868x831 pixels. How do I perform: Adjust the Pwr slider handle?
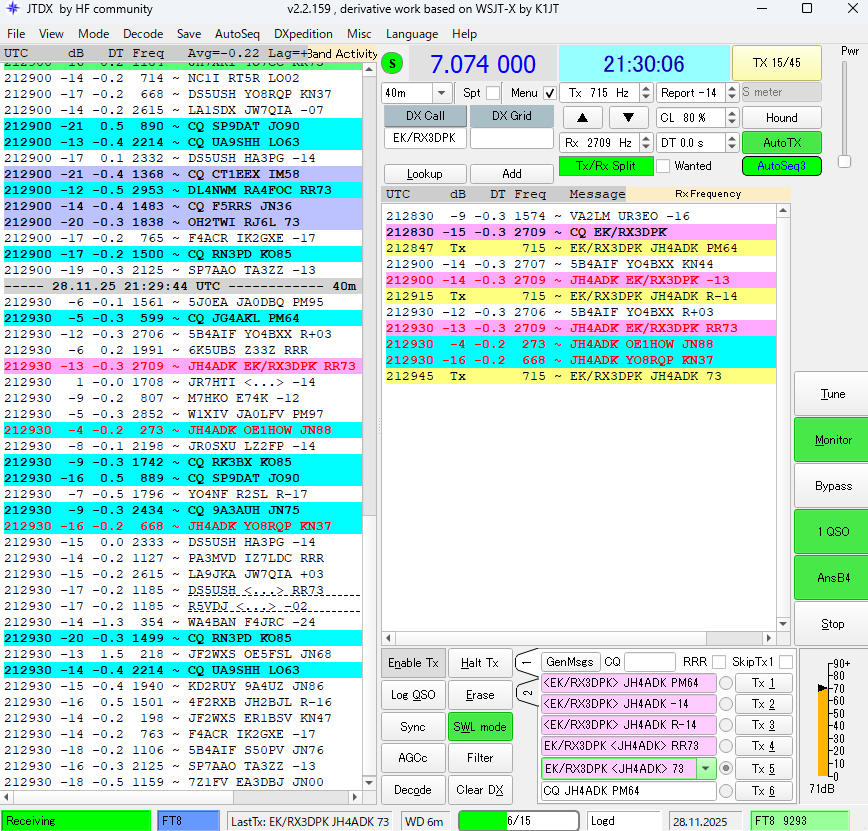pyautogui.click(x=844, y=161)
